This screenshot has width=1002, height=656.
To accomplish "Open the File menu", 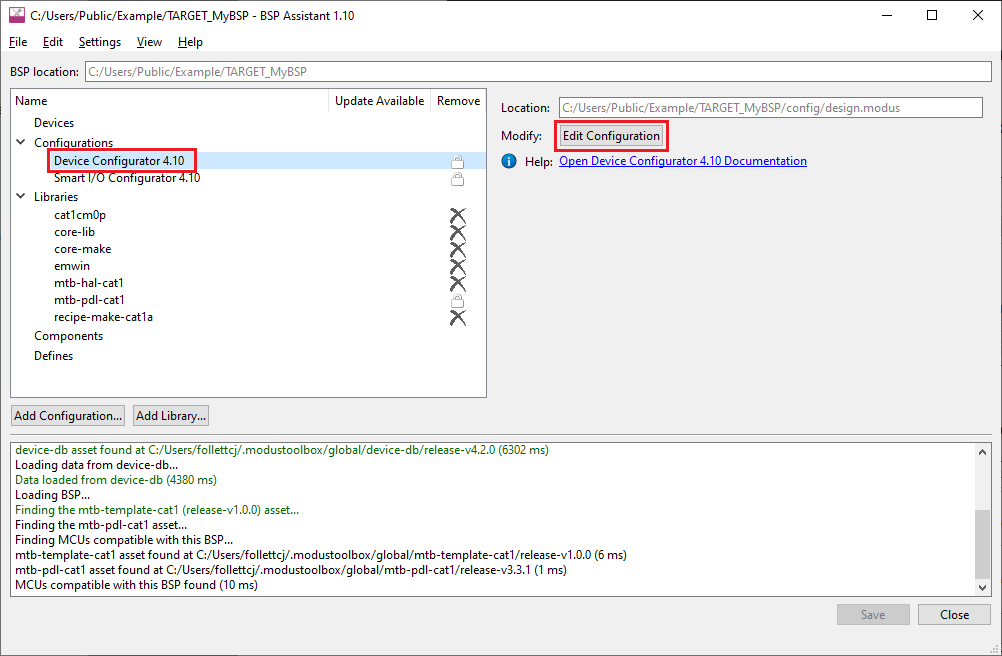I will tap(18, 42).
